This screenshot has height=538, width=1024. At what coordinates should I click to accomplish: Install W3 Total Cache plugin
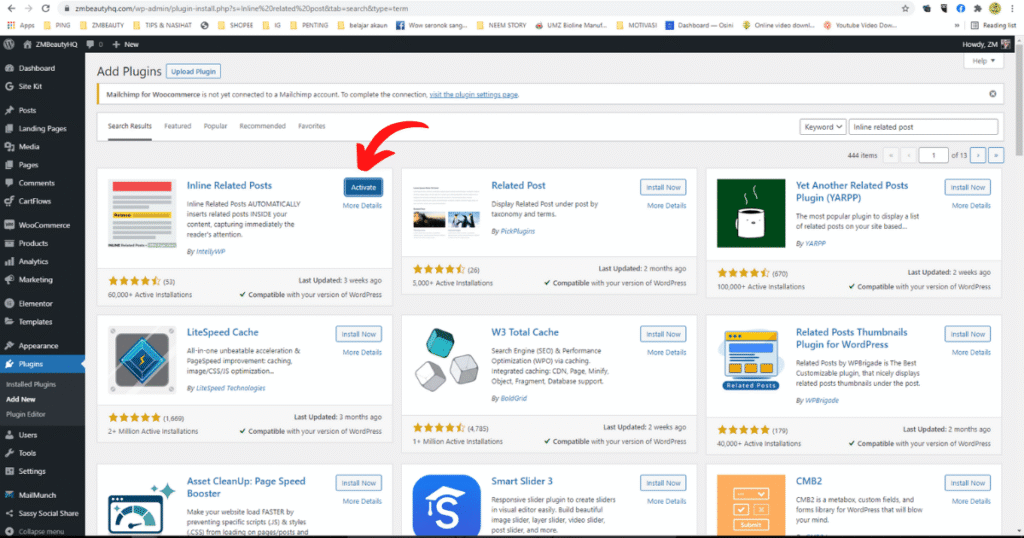pos(663,334)
